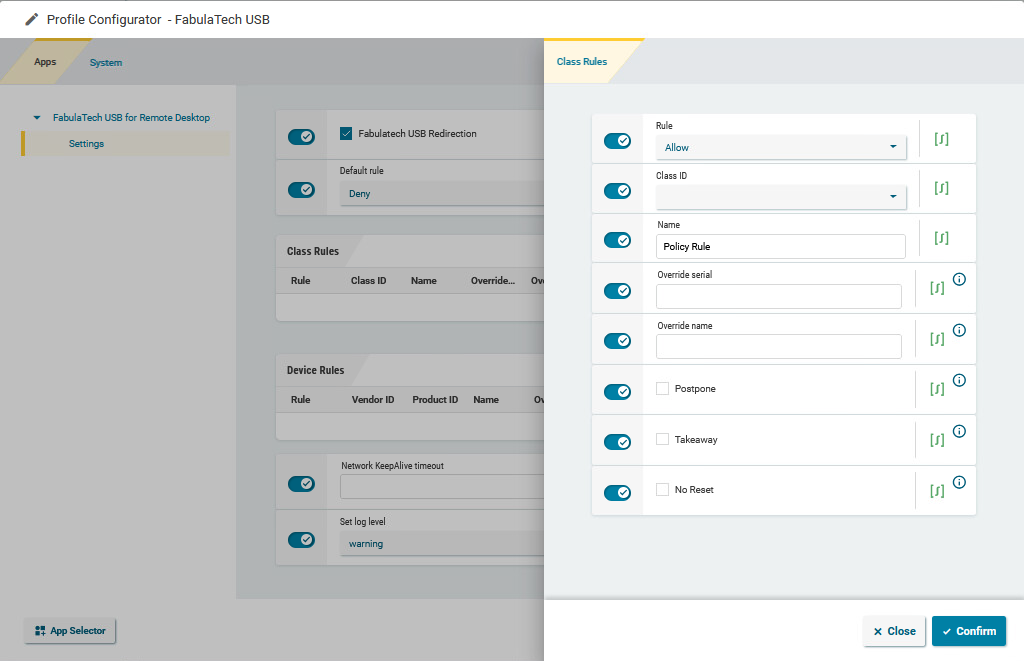Check the Postpone checkbox
Screen dimensions: 1024x661
click(662, 388)
